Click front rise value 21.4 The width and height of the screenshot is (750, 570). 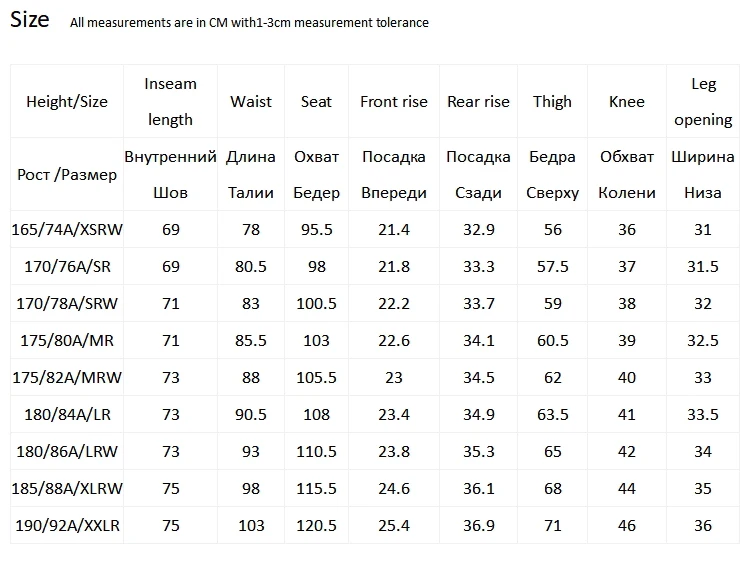point(394,230)
